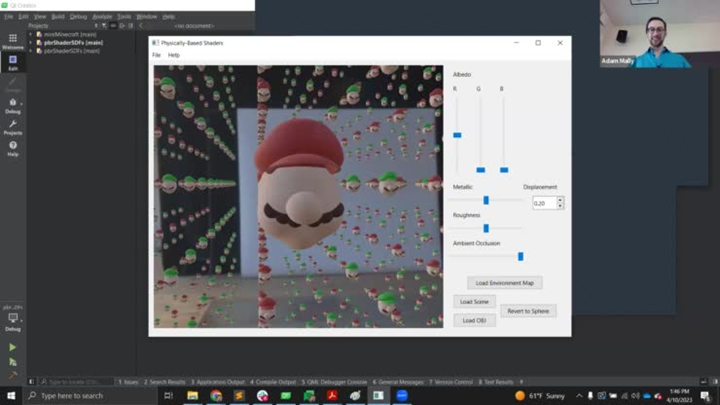
Task: Open the Welcome mode in Qt Creator
Action: click(12, 40)
